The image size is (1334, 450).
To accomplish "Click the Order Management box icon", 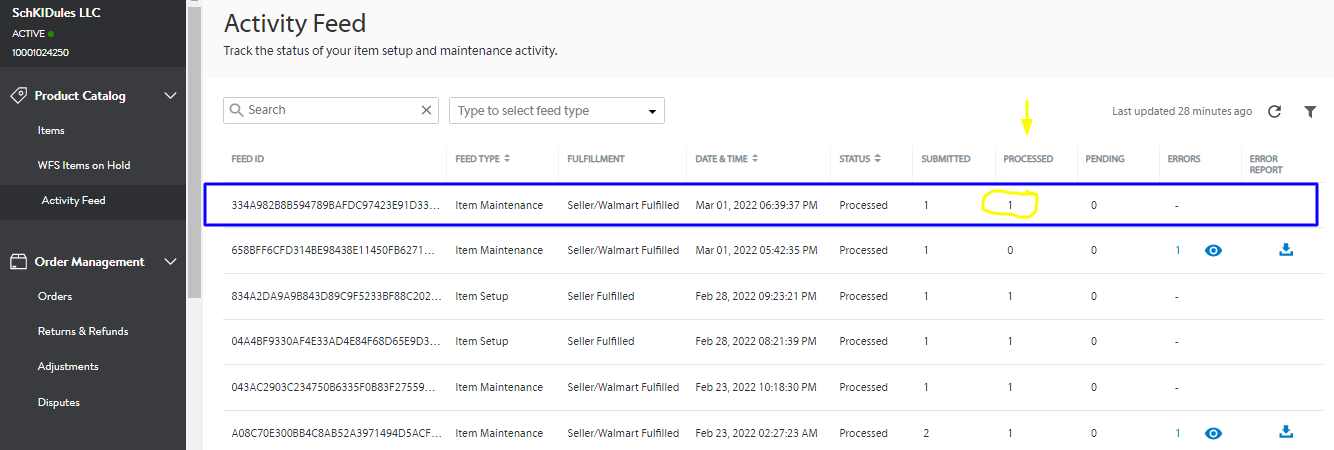I will point(17,262).
